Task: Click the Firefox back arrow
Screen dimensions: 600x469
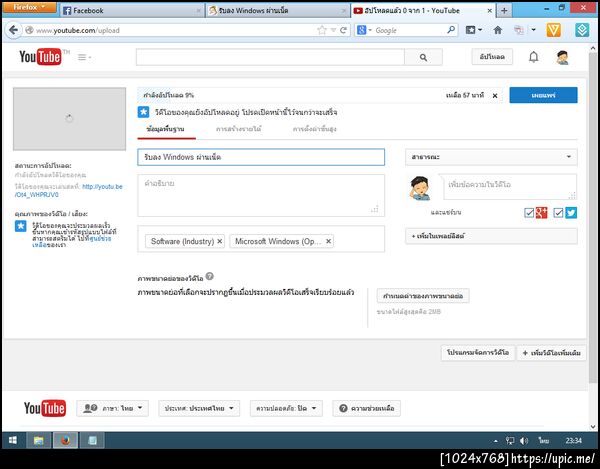Action: click(x=13, y=30)
